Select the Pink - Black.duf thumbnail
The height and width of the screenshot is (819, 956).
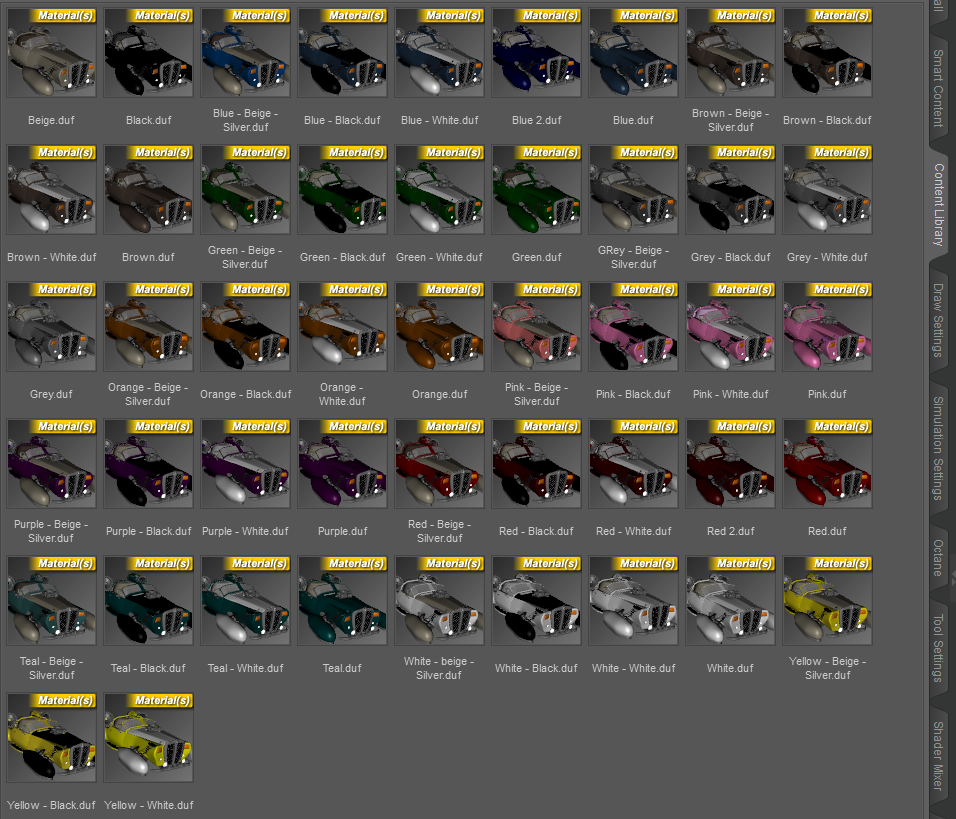(x=633, y=326)
